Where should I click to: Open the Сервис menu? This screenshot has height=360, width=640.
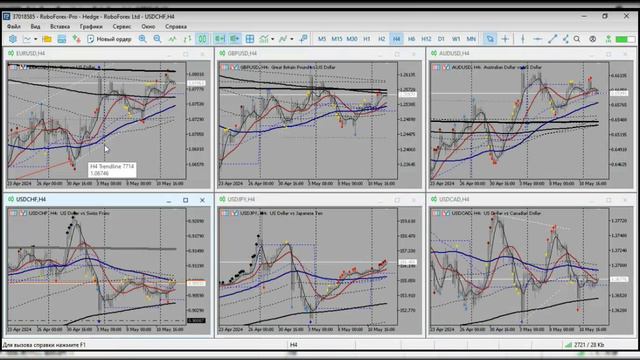click(122, 27)
